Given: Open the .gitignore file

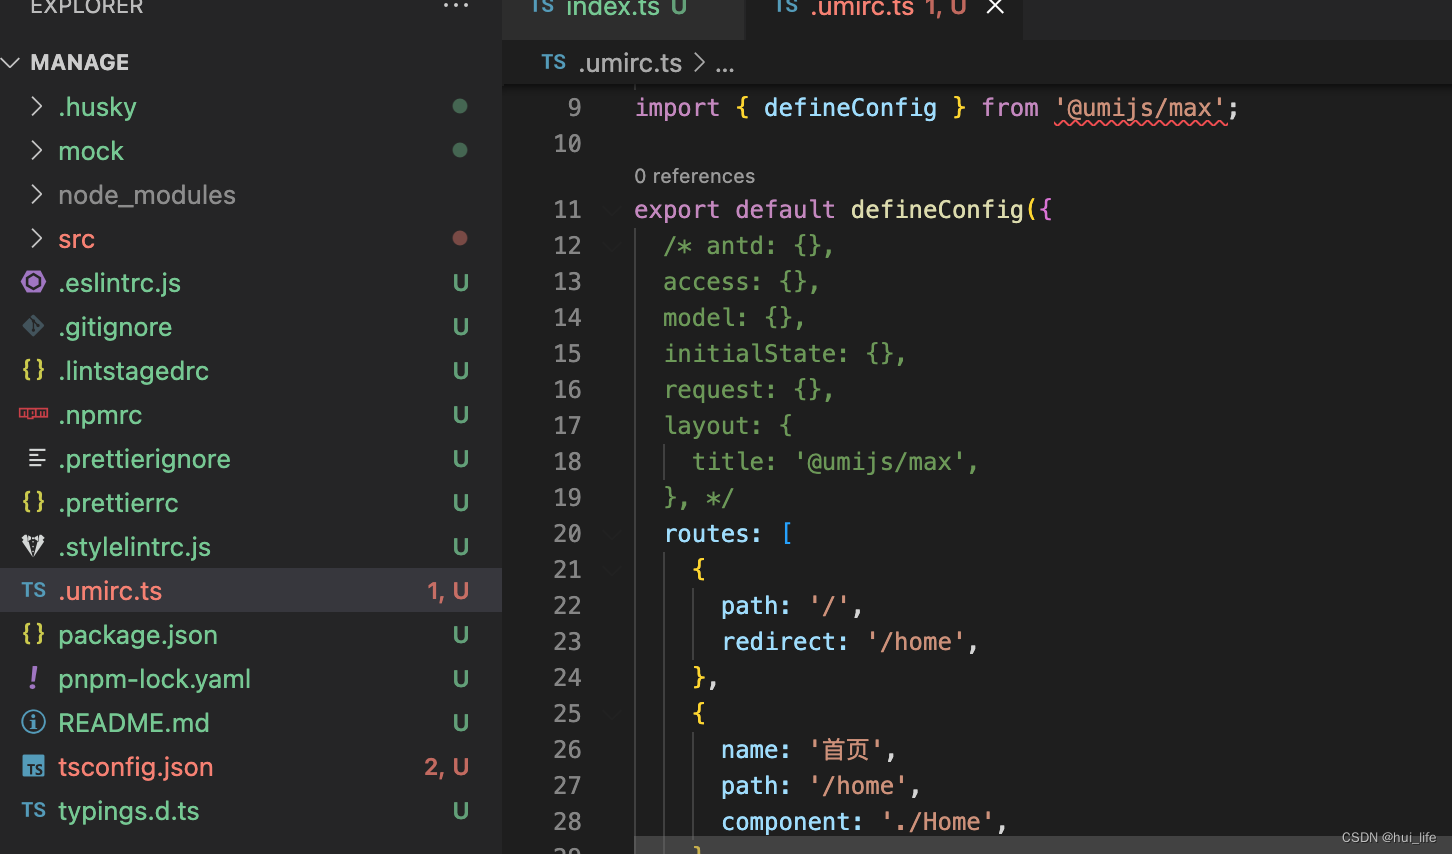Looking at the screenshot, I should (115, 327).
